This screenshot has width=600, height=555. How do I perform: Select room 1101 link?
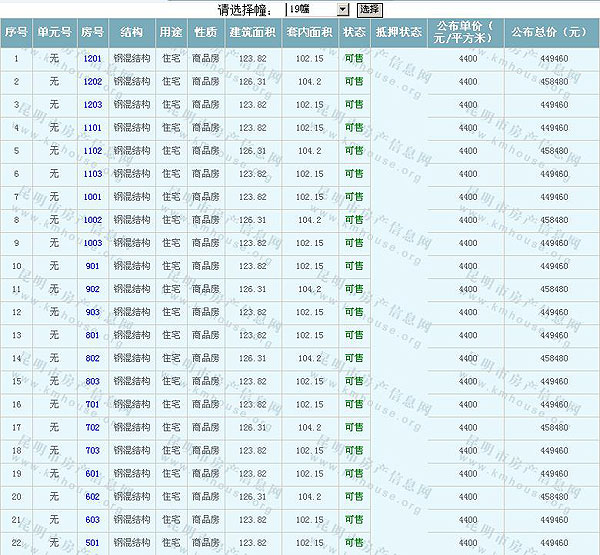(92, 128)
